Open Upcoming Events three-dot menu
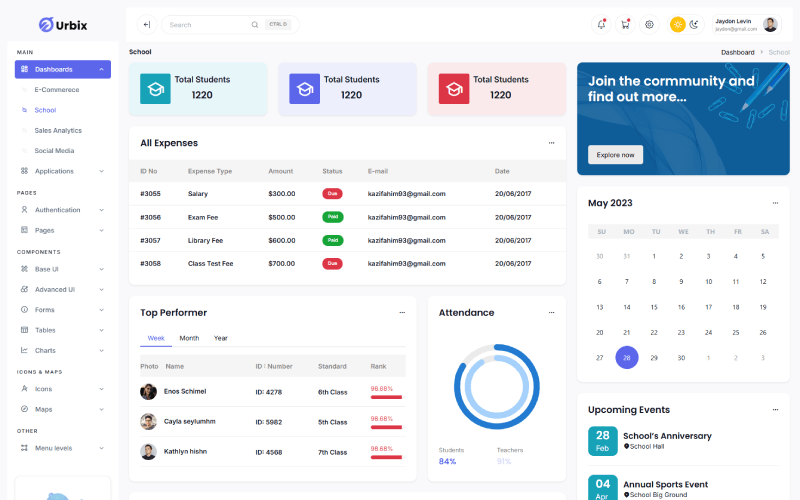 tap(774, 409)
